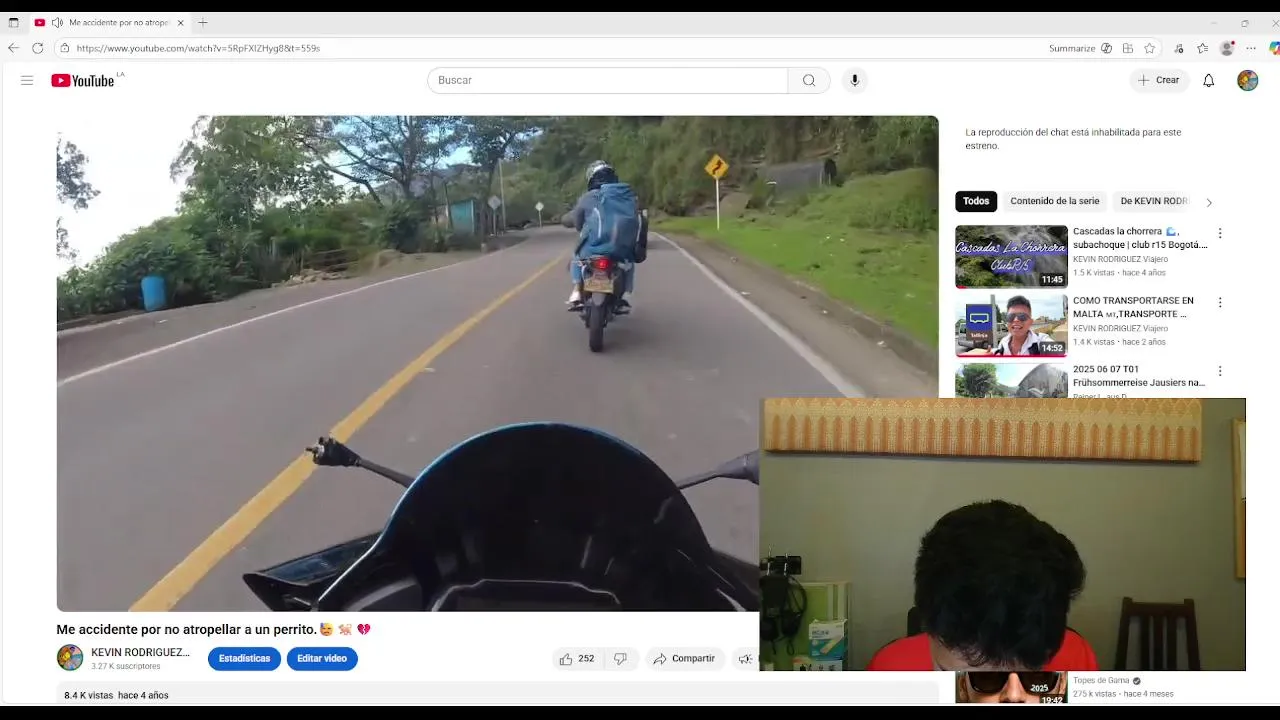Image resolution: width=1280 pixels, height=720 pixels.
Task: Open options for COMO TRANSPORTARSE EN MALTA video
Action: (x=1219, y=302)
